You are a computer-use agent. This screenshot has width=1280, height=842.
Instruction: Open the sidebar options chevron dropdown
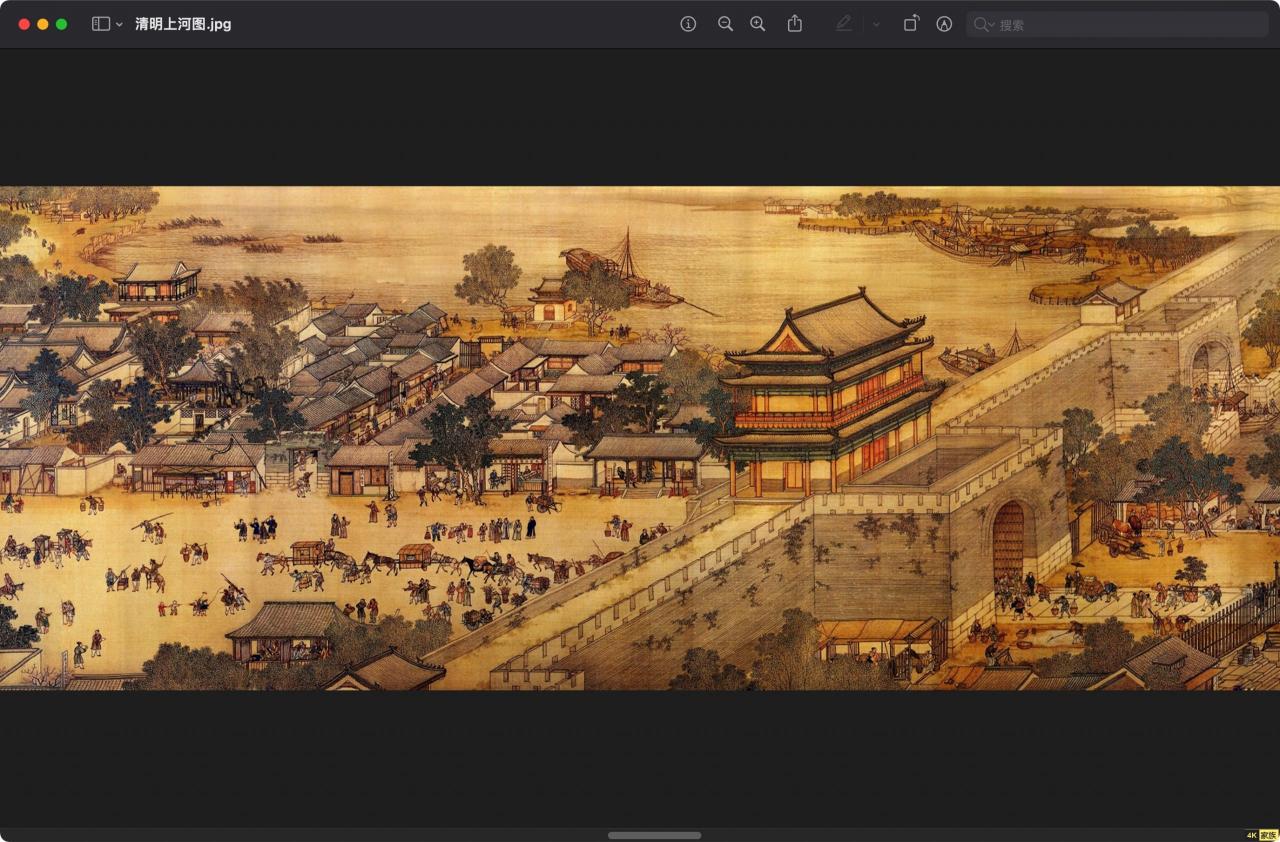pyautogui.click(x=117, y=23)
